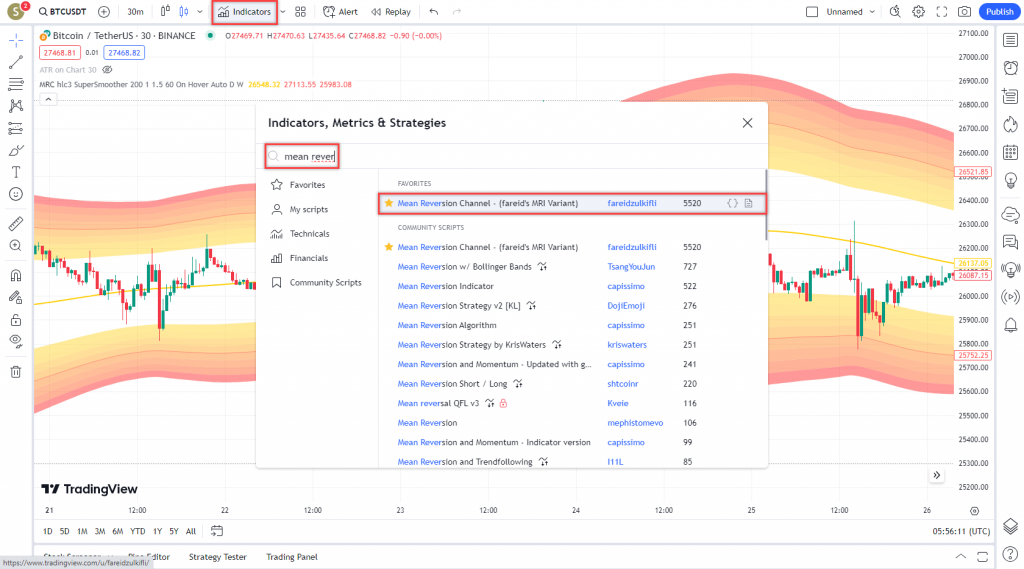Select My scripts category
This screenshot has height=569, width=1024.
tap(300, 209)
